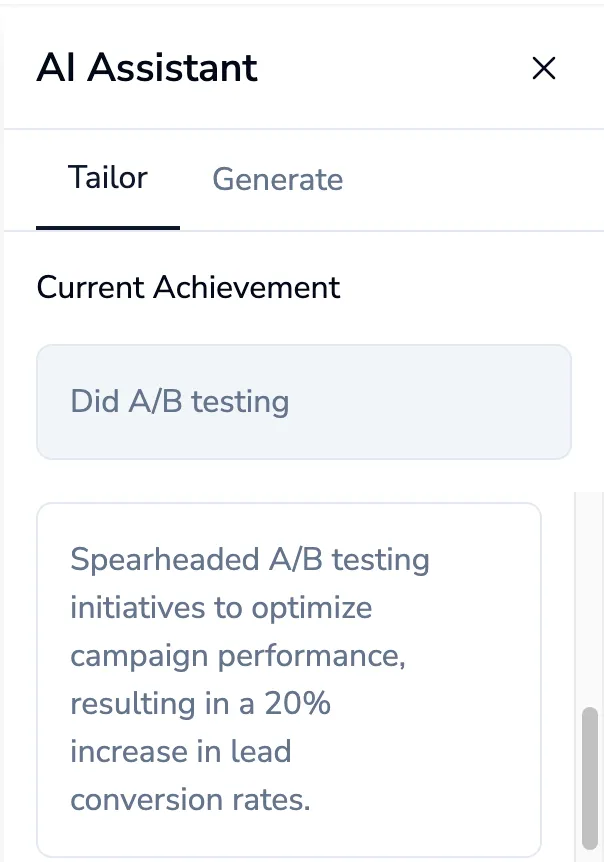The image size is (604, 862).
Task: Close the AI Assistant panel
Action: (544, 68)
